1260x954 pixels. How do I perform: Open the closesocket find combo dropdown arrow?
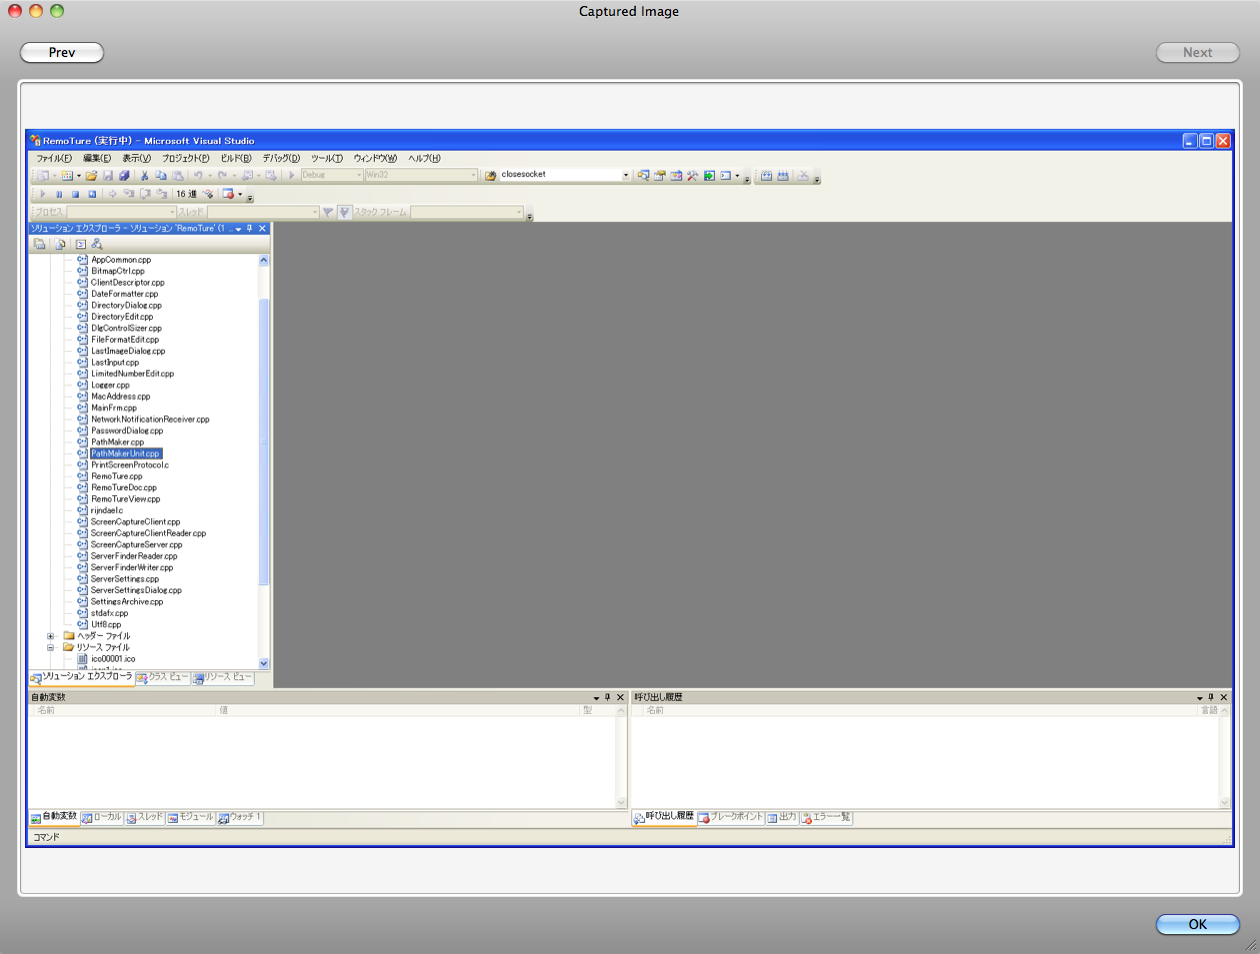click(626, 175)
